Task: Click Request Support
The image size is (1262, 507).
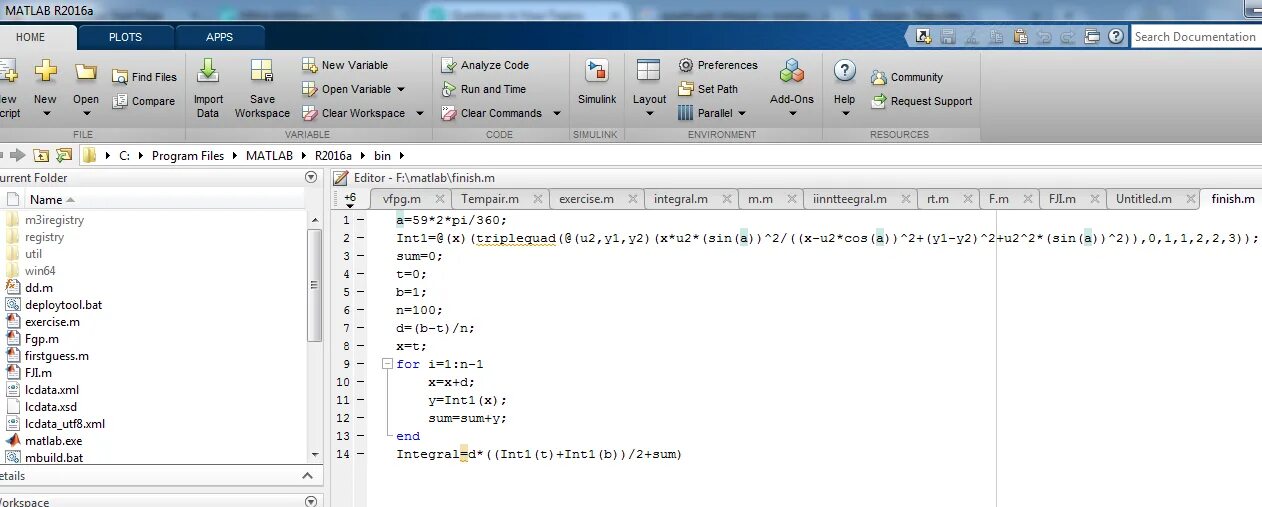Action: pos(922,101)
